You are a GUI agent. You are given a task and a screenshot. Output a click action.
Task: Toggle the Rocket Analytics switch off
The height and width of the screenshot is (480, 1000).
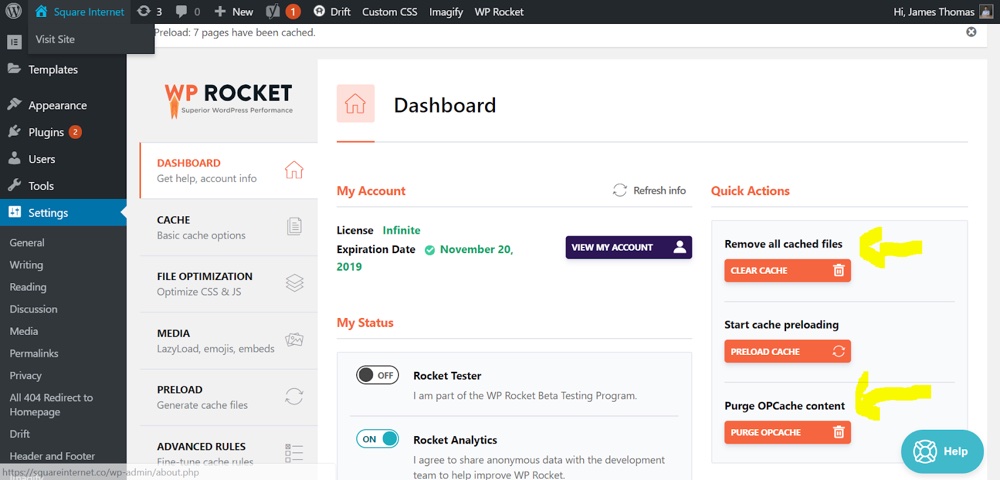377,439
